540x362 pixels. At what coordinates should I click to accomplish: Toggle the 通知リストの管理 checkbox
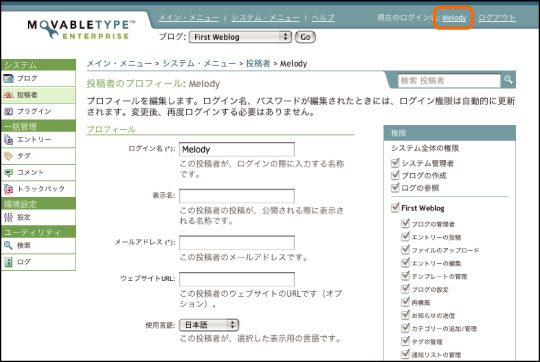coord(405,354)
